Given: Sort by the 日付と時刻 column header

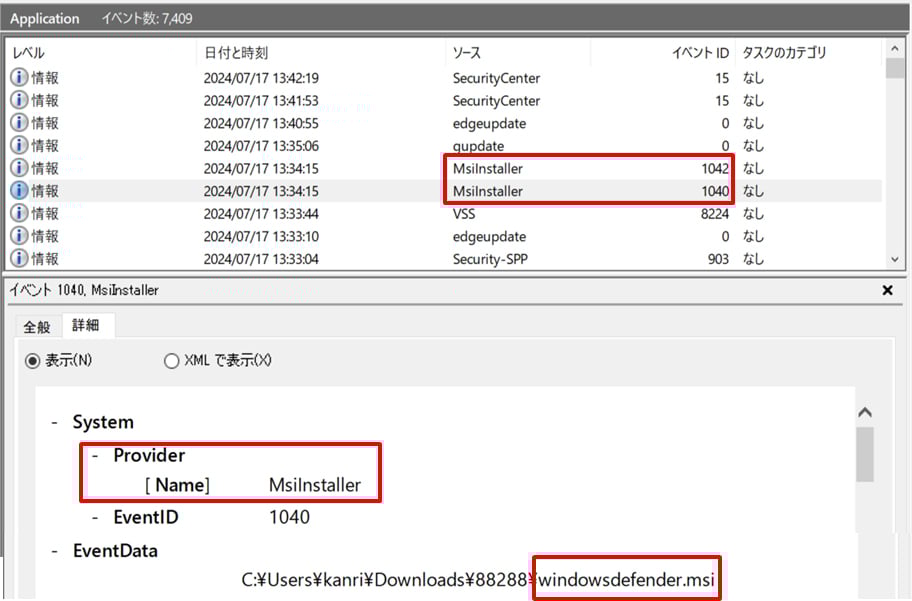Looking at the screenshot, I should point(321,53).
